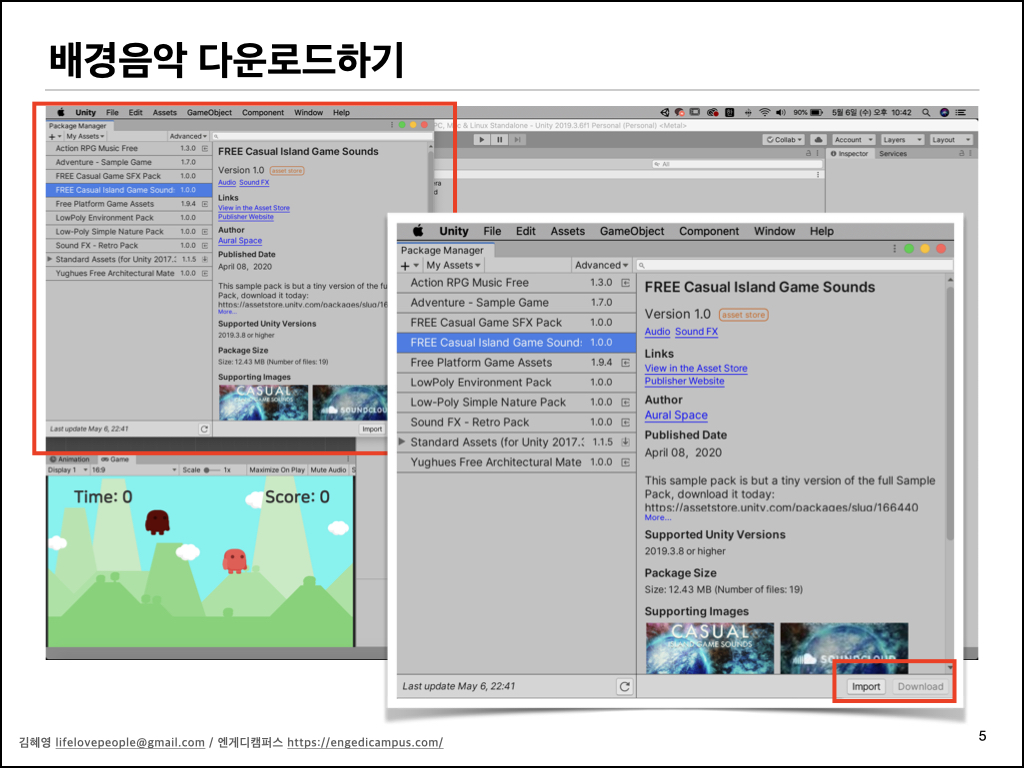Click the lock icon in the Inspector panel header

[x=961, y=153]
